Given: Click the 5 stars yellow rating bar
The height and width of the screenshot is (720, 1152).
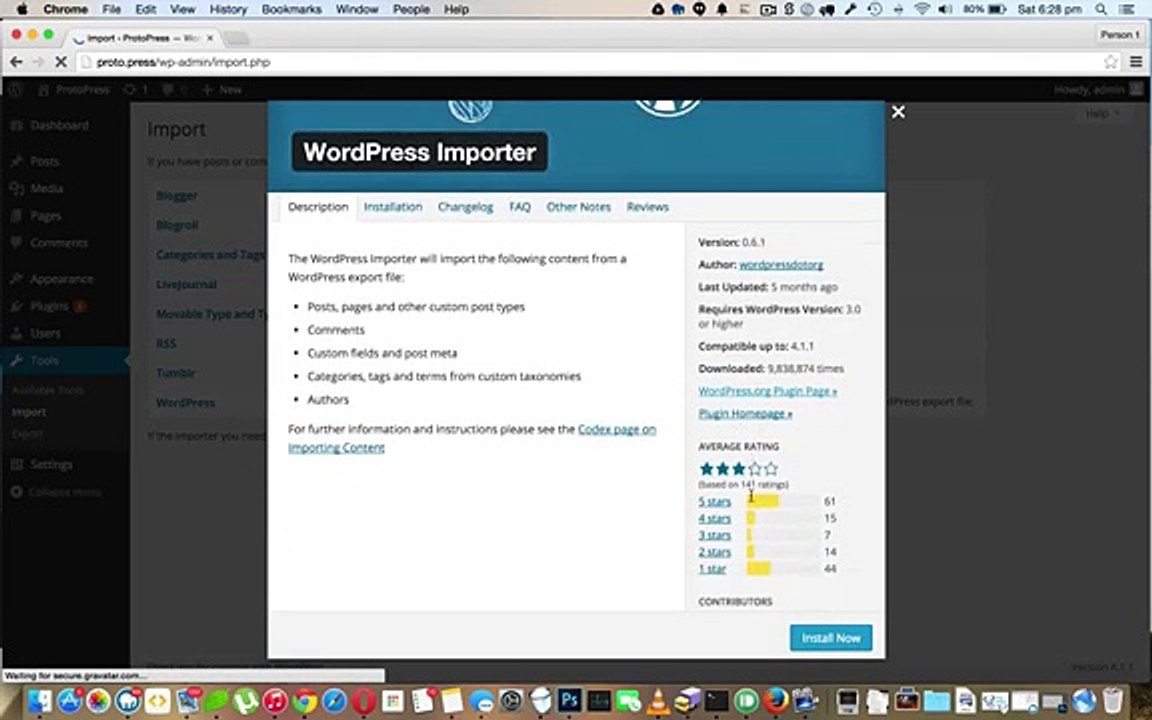Looking at the screenshot, I should point(763,501).
